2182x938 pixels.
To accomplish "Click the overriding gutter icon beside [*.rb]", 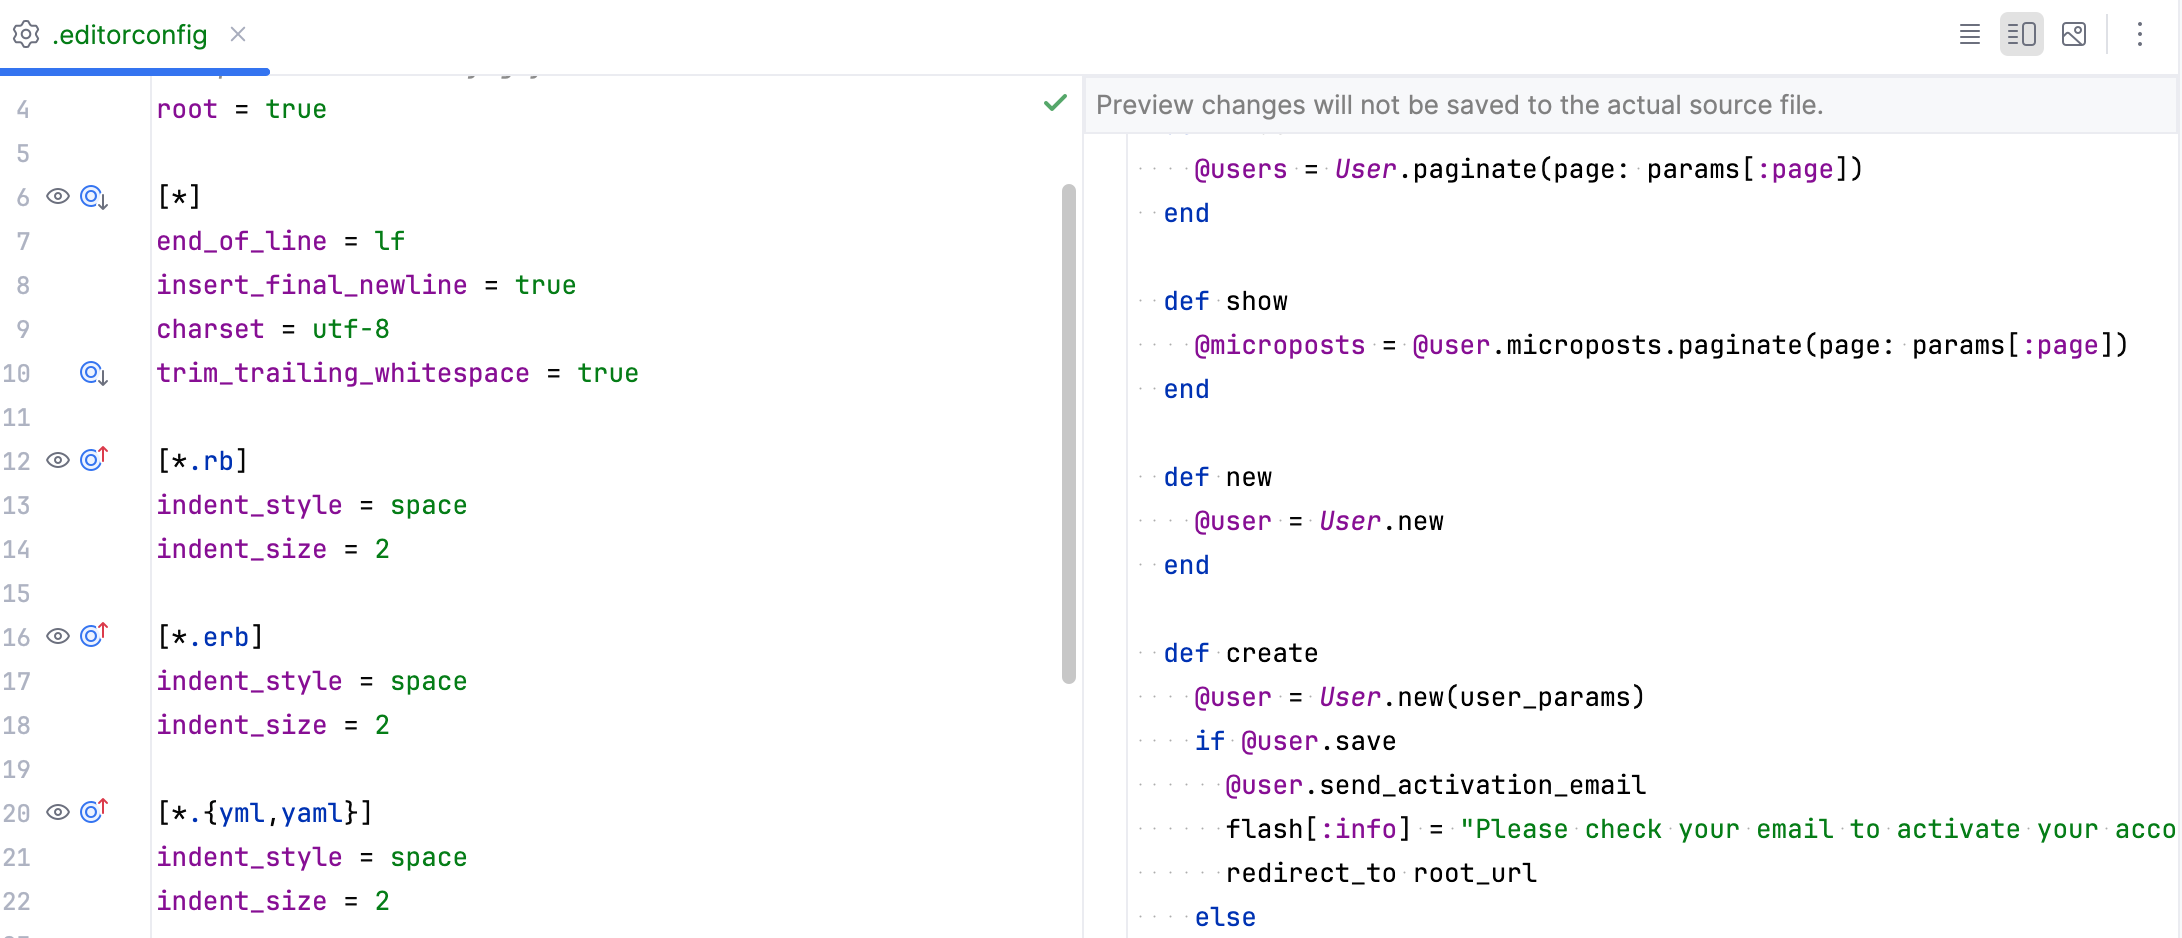I will pos(91,459).
